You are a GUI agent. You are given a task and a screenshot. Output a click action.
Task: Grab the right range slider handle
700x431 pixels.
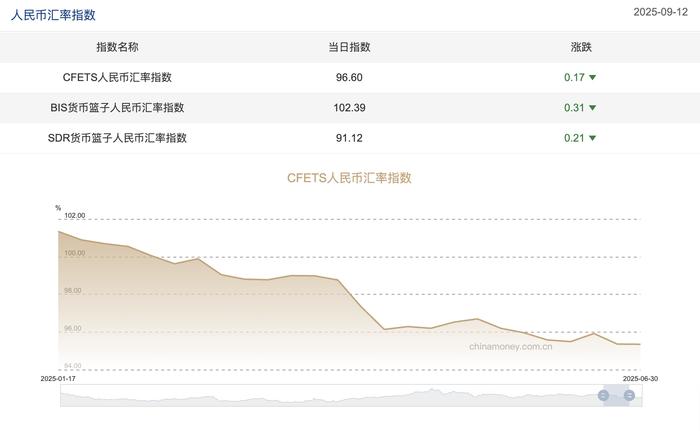(629, 395)
